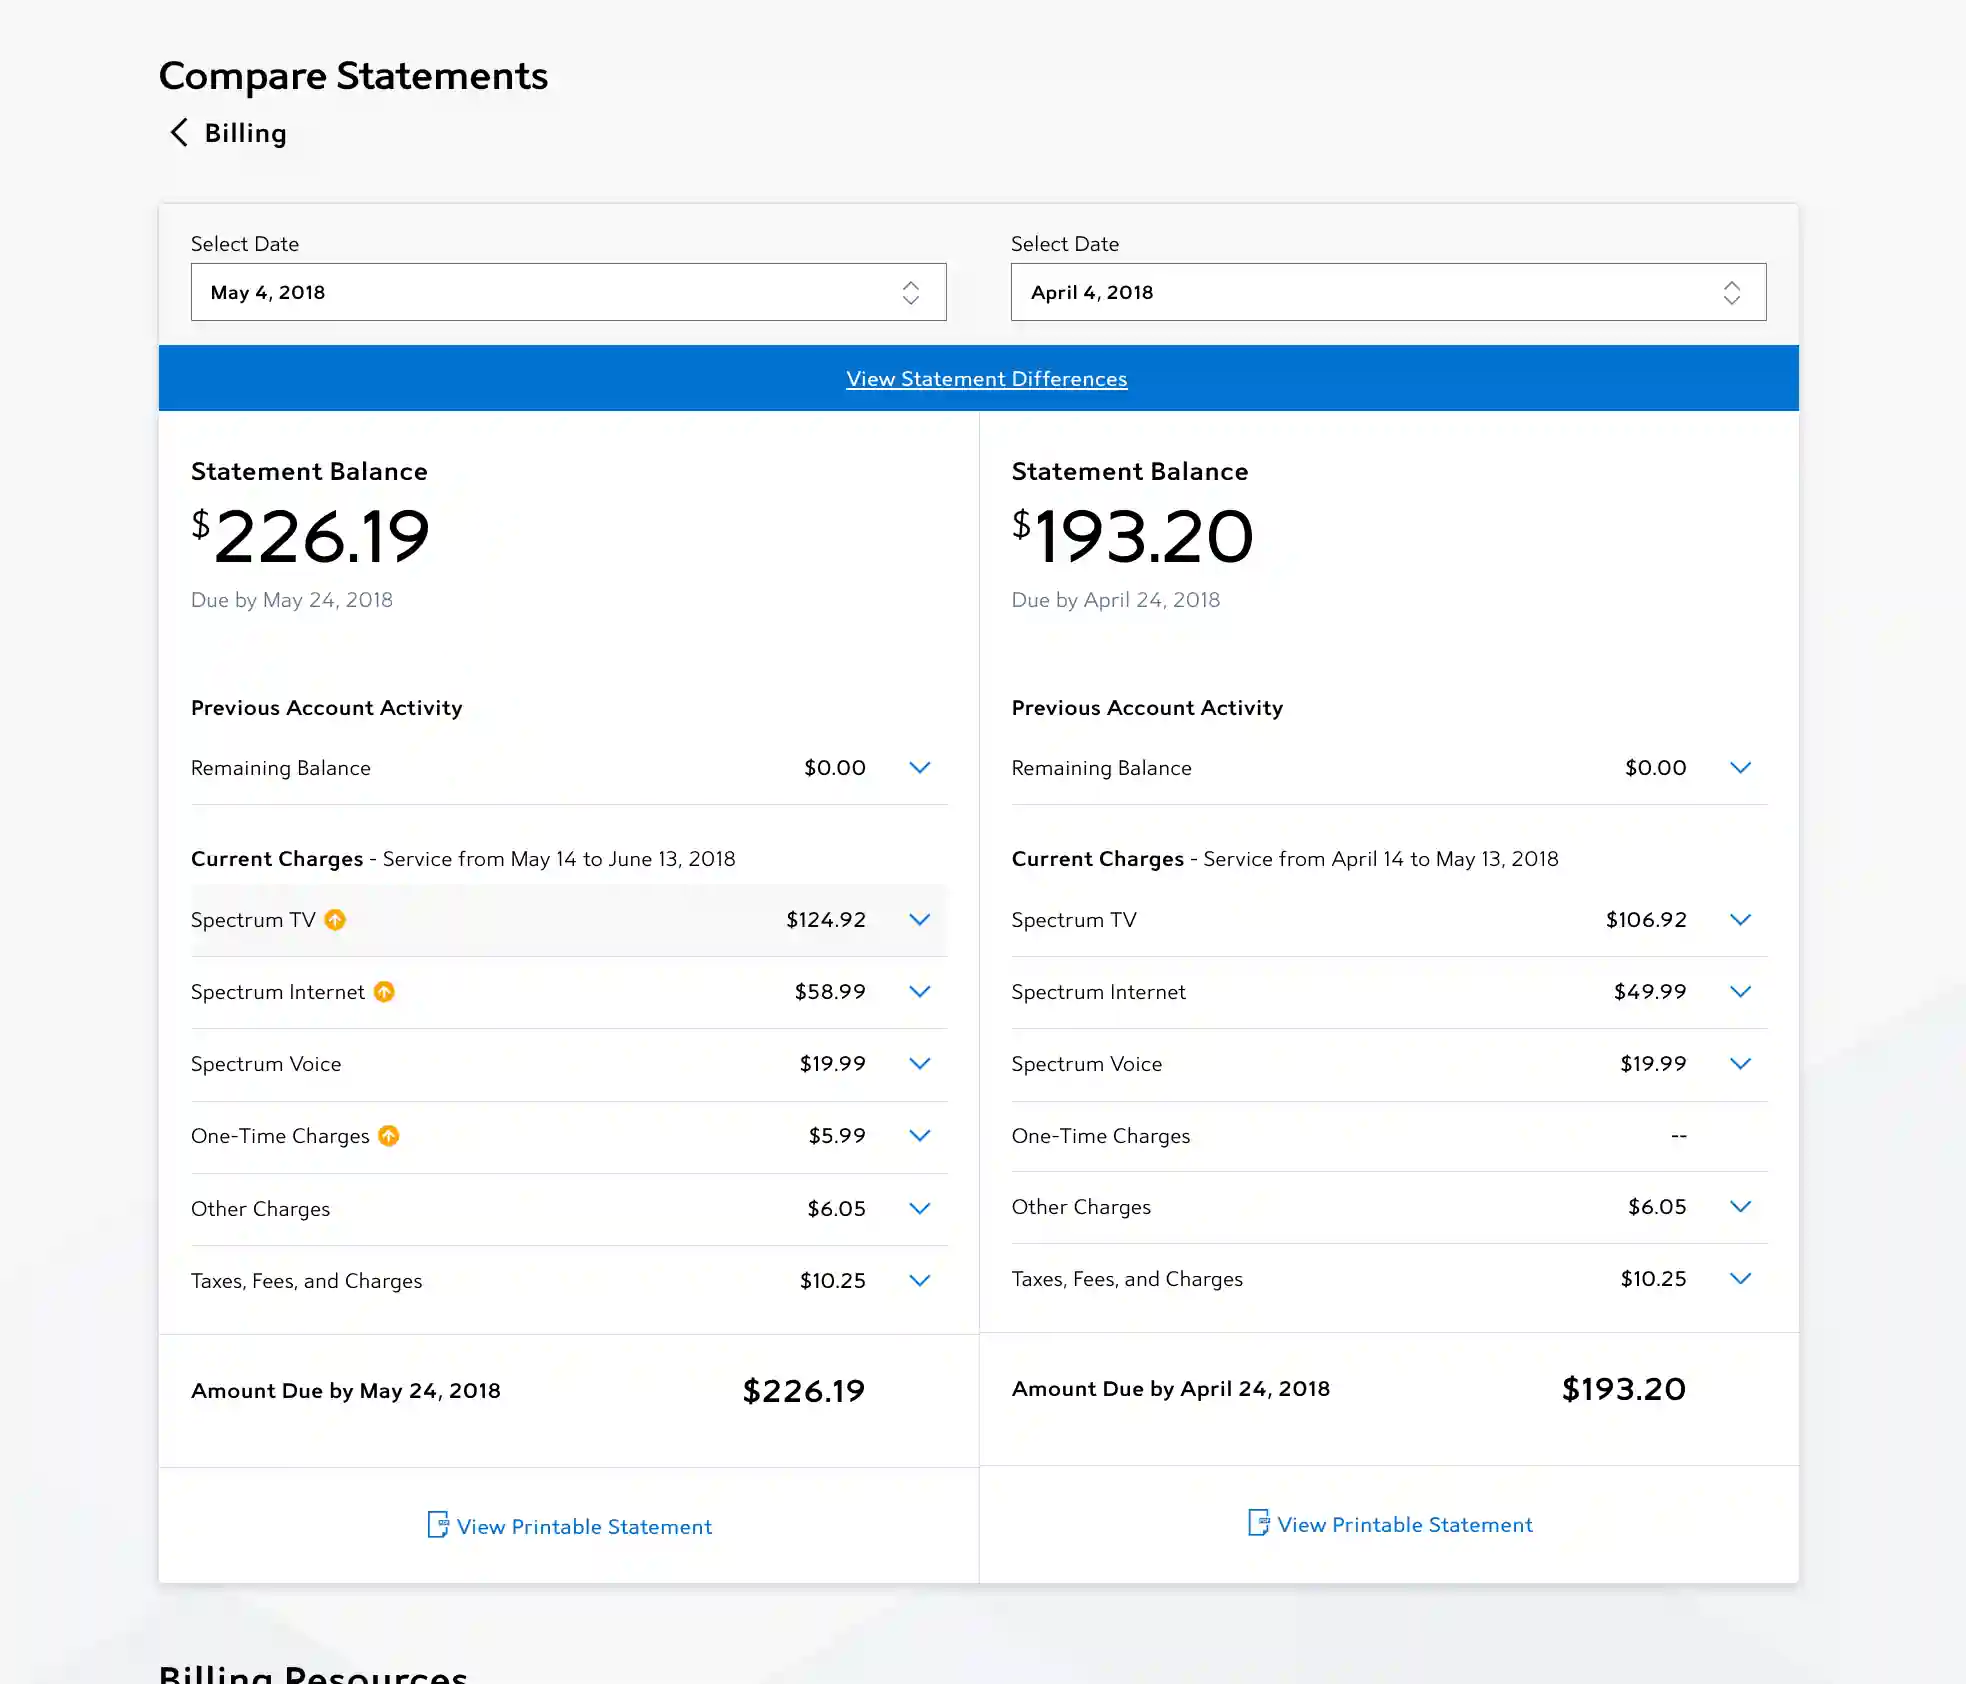1966x1684 pixels.
Task: Click Current Charges May 14 to June 13 heading
Action: click(x=463, y=859)
